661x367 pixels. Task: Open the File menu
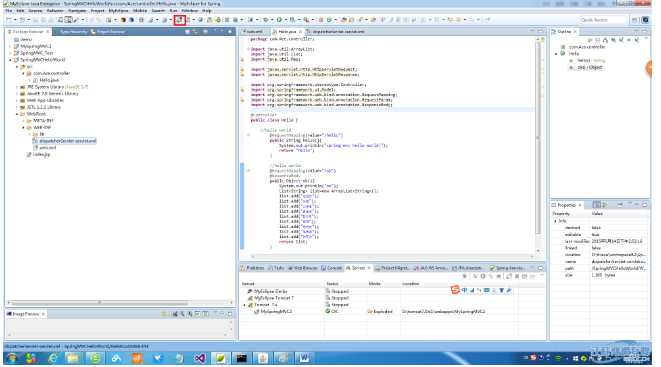coord(8,11)
